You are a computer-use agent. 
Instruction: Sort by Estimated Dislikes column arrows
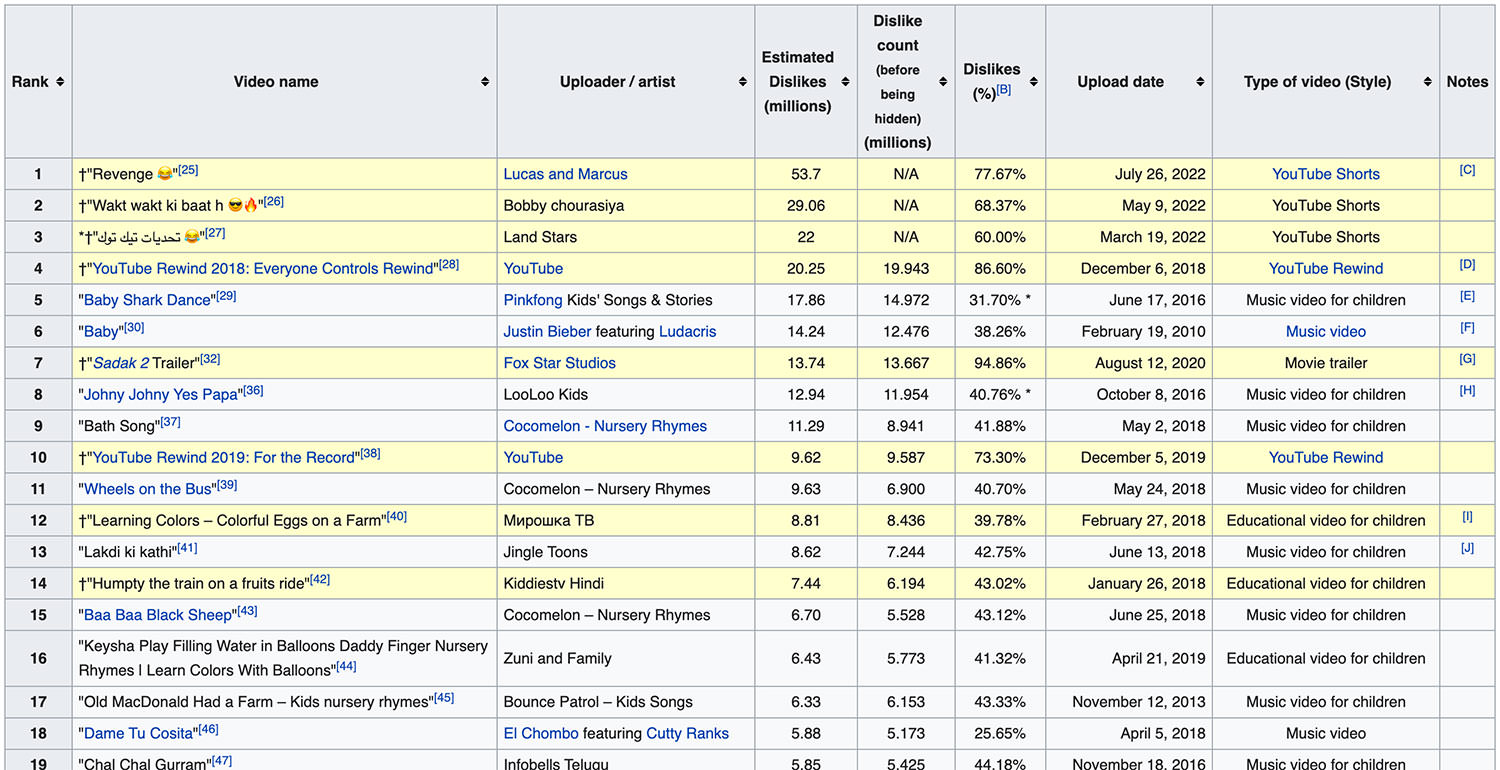pos(845,82)
